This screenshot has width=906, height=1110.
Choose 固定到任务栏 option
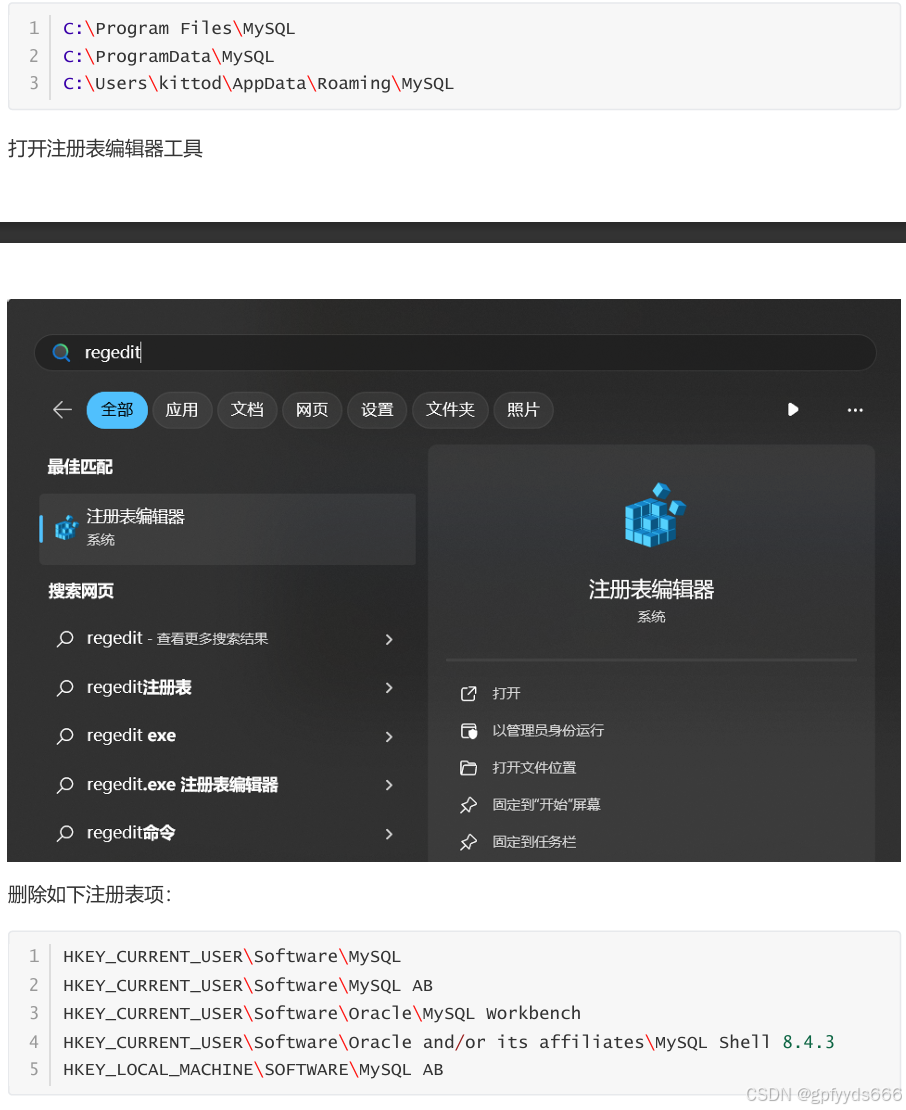coord(534,842)
